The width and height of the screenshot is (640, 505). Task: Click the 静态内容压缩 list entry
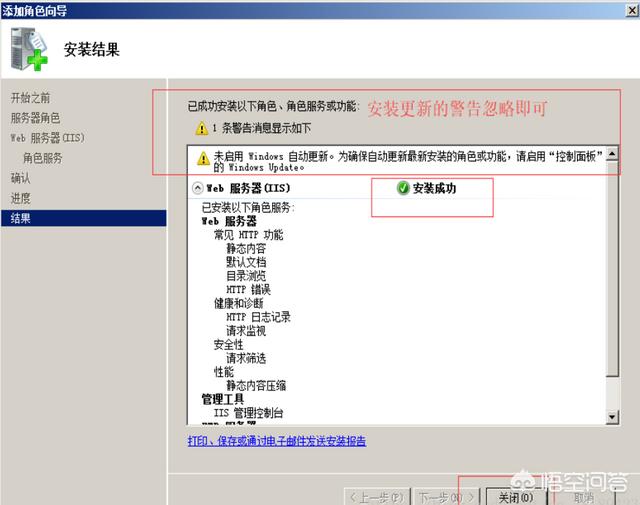[256, 385]
